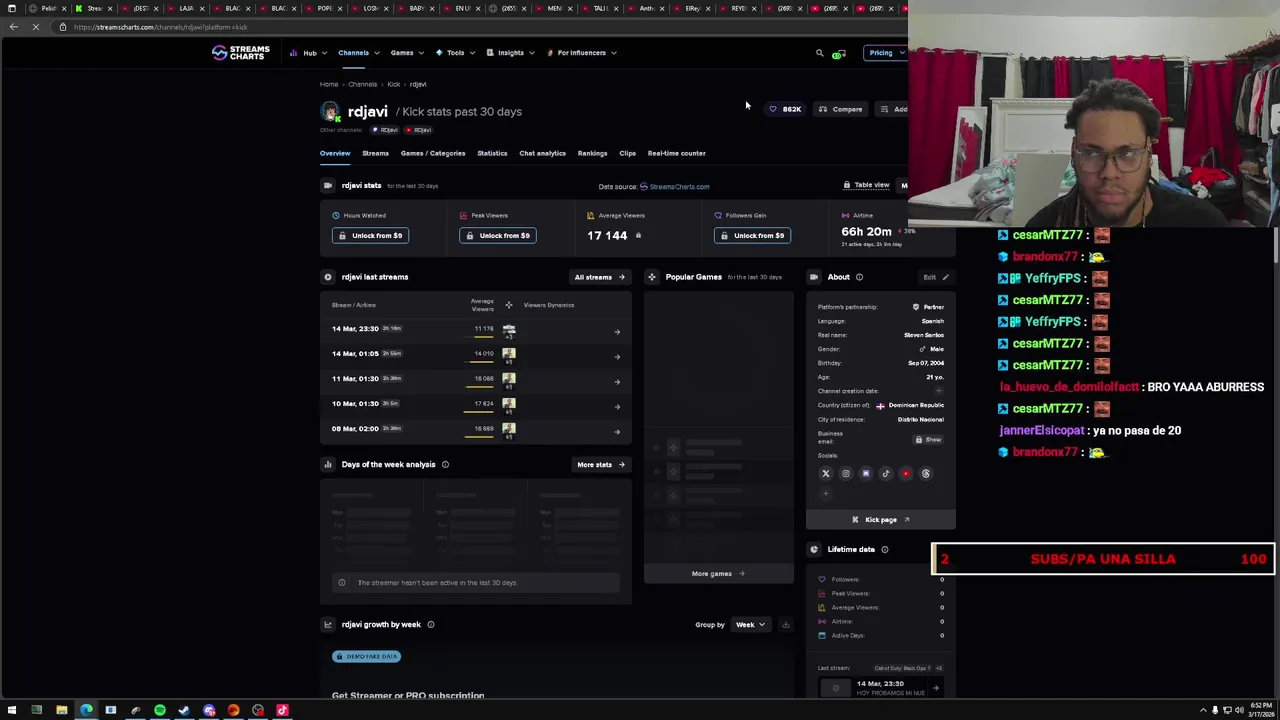
Task: Click the Compare button
Action: (841, 109)
